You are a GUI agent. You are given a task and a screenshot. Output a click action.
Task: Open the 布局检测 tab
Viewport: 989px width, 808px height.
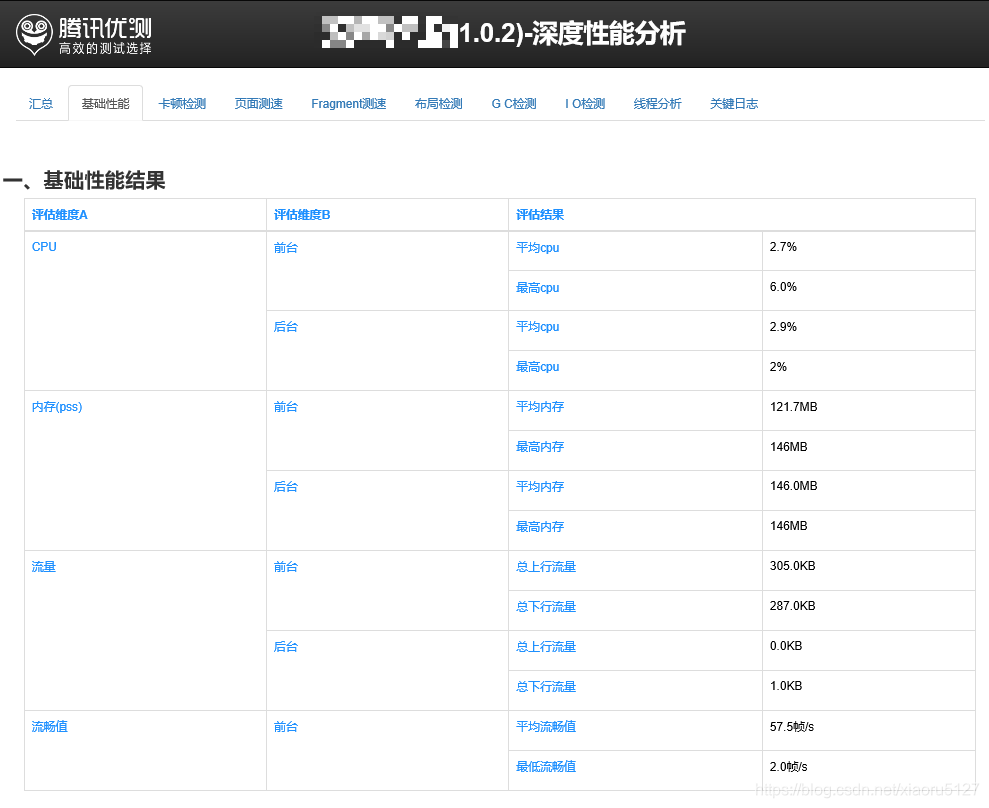[x=438, y=103]
